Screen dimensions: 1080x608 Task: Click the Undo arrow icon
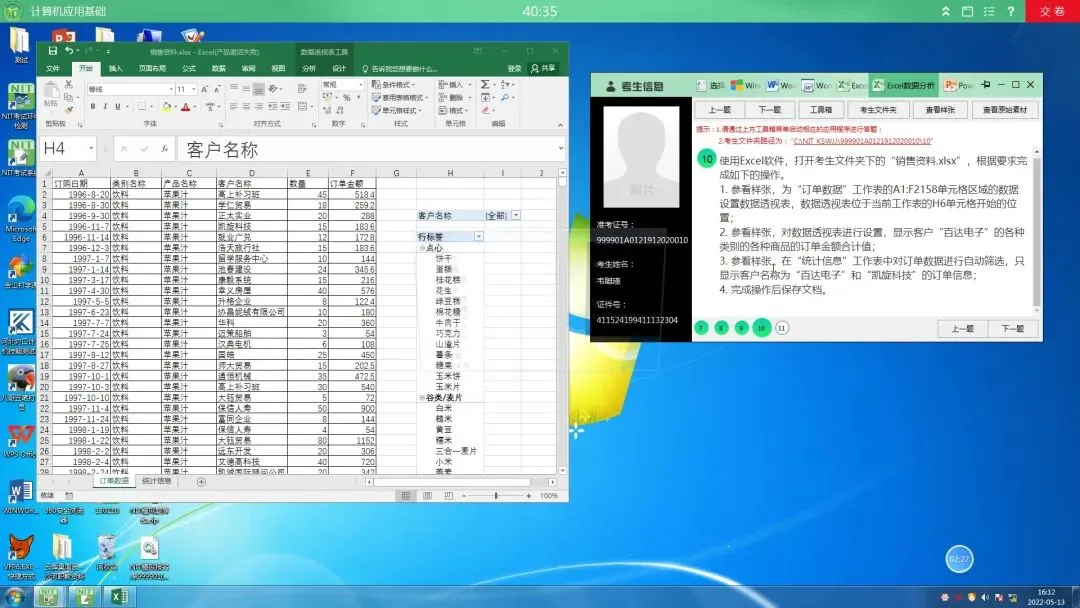(x=69, y=51)
